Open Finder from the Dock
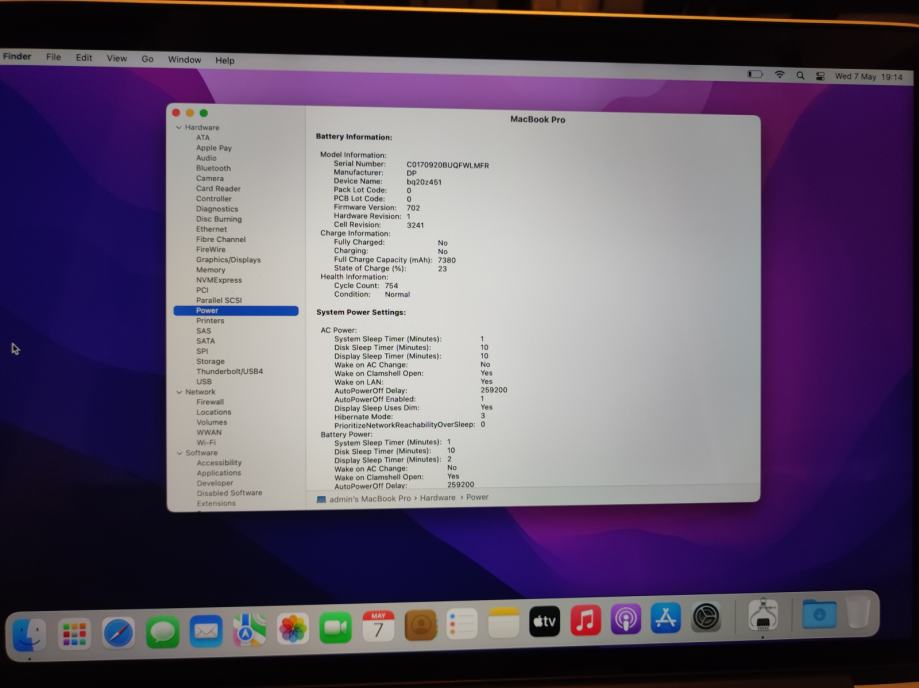Screen dimensions: 919x688 (29, 635)
